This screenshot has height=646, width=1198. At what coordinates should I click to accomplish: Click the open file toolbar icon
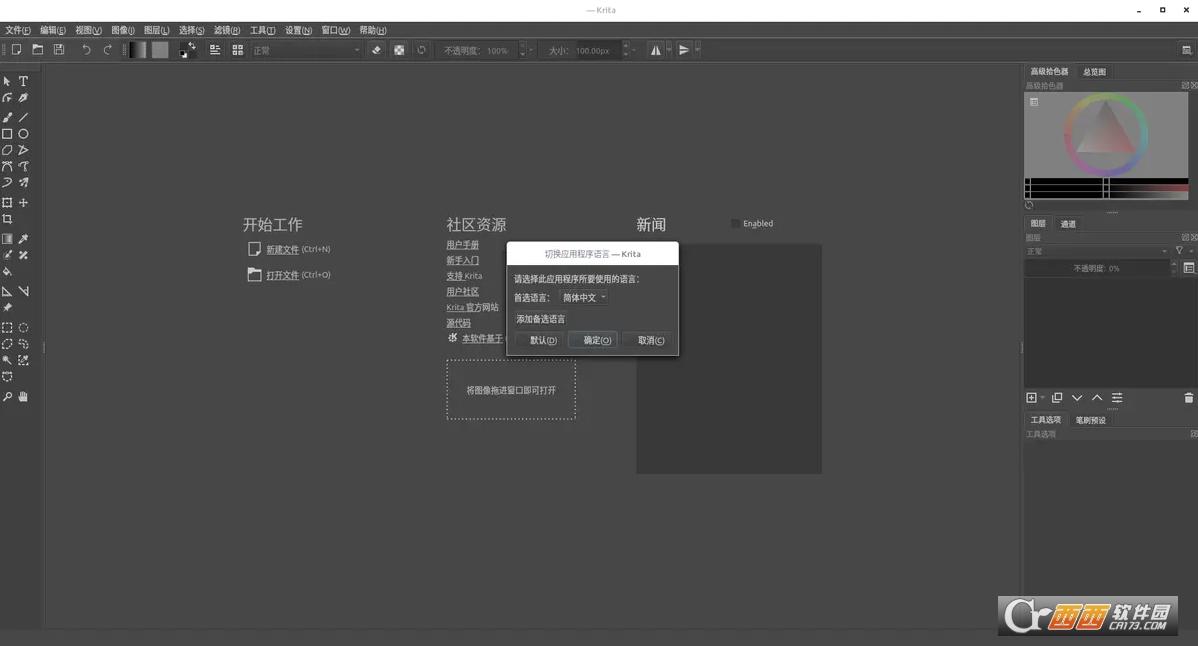37,50
